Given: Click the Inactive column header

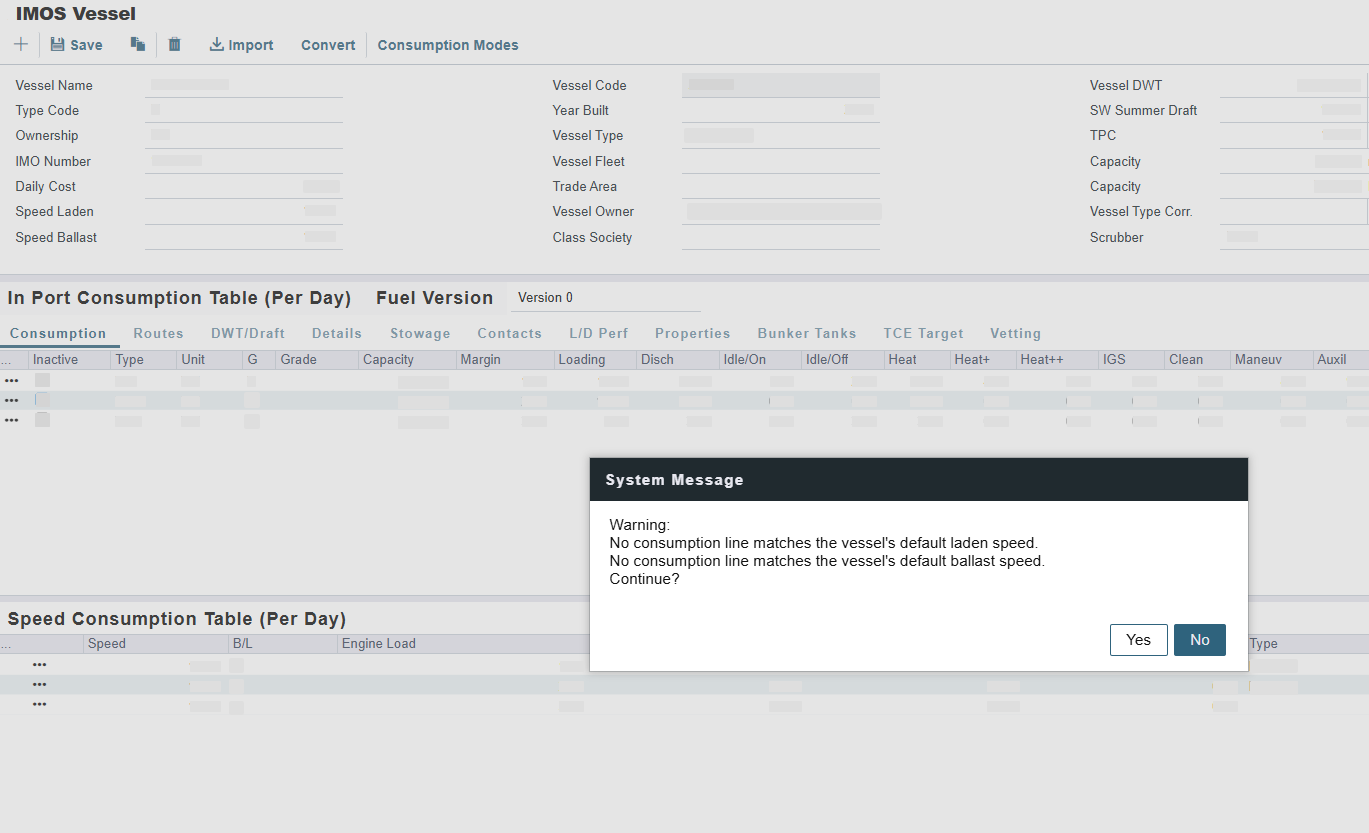Looking at the screenshot, I should tap(70, 360).
